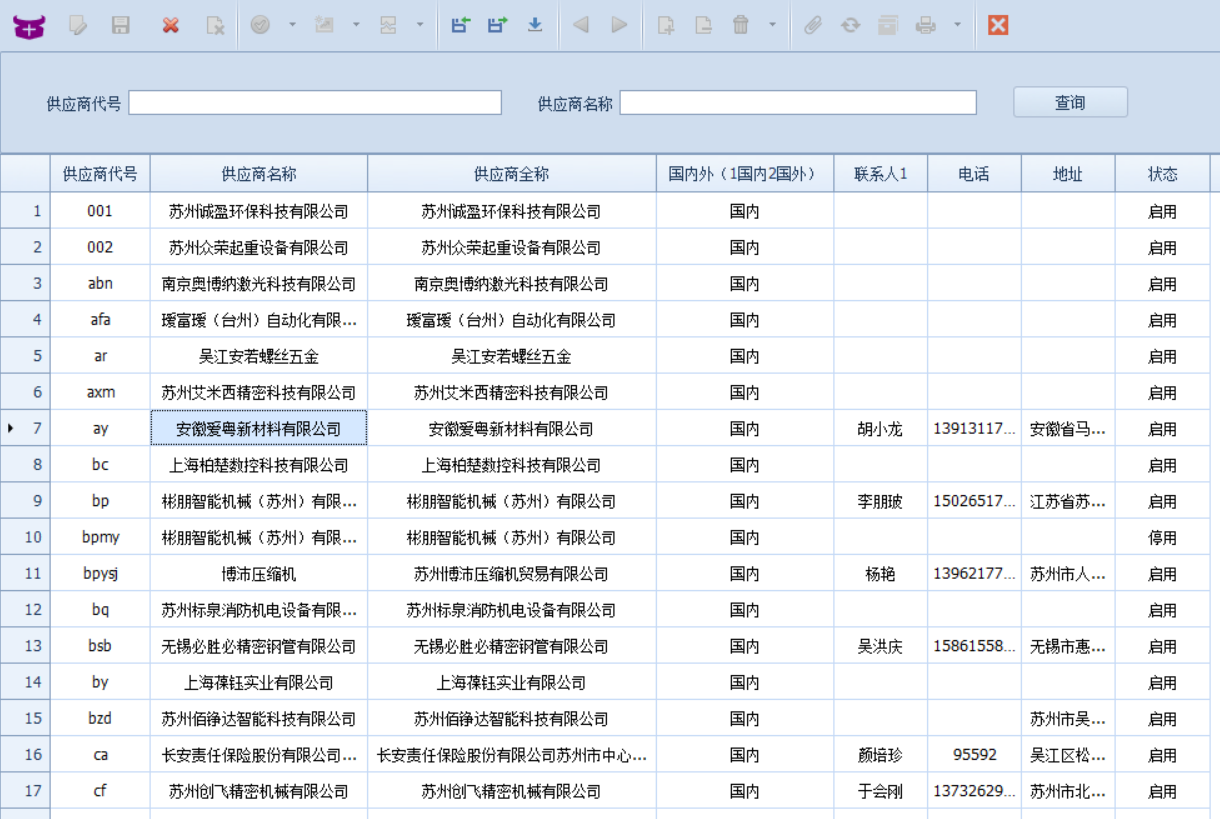The height and width of the screenshot is (819, 1220).
Task: Click the paperclip attachment icon
Action: tap(813, 26)
